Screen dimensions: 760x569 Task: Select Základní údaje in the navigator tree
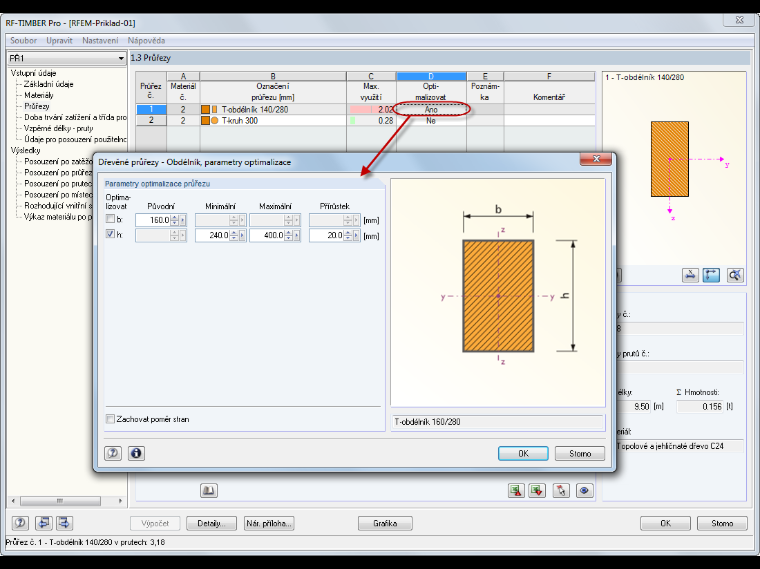(48, 84)
